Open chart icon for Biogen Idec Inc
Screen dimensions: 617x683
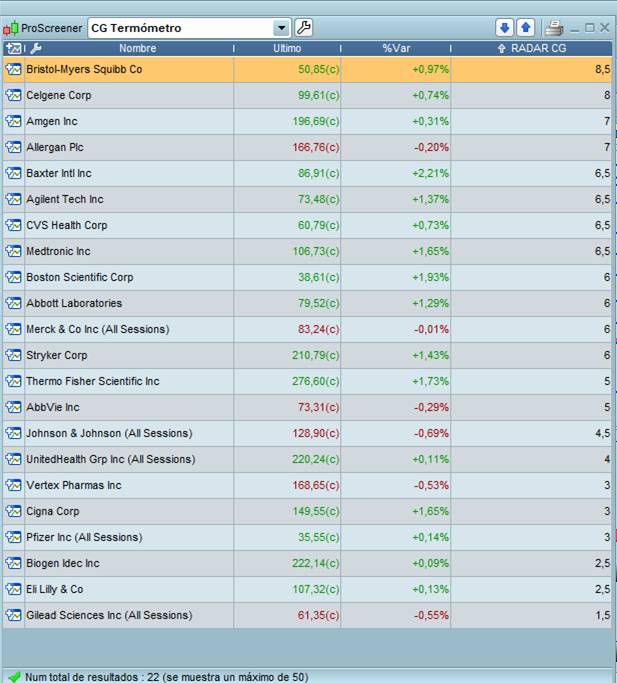(x=14, y=563)
